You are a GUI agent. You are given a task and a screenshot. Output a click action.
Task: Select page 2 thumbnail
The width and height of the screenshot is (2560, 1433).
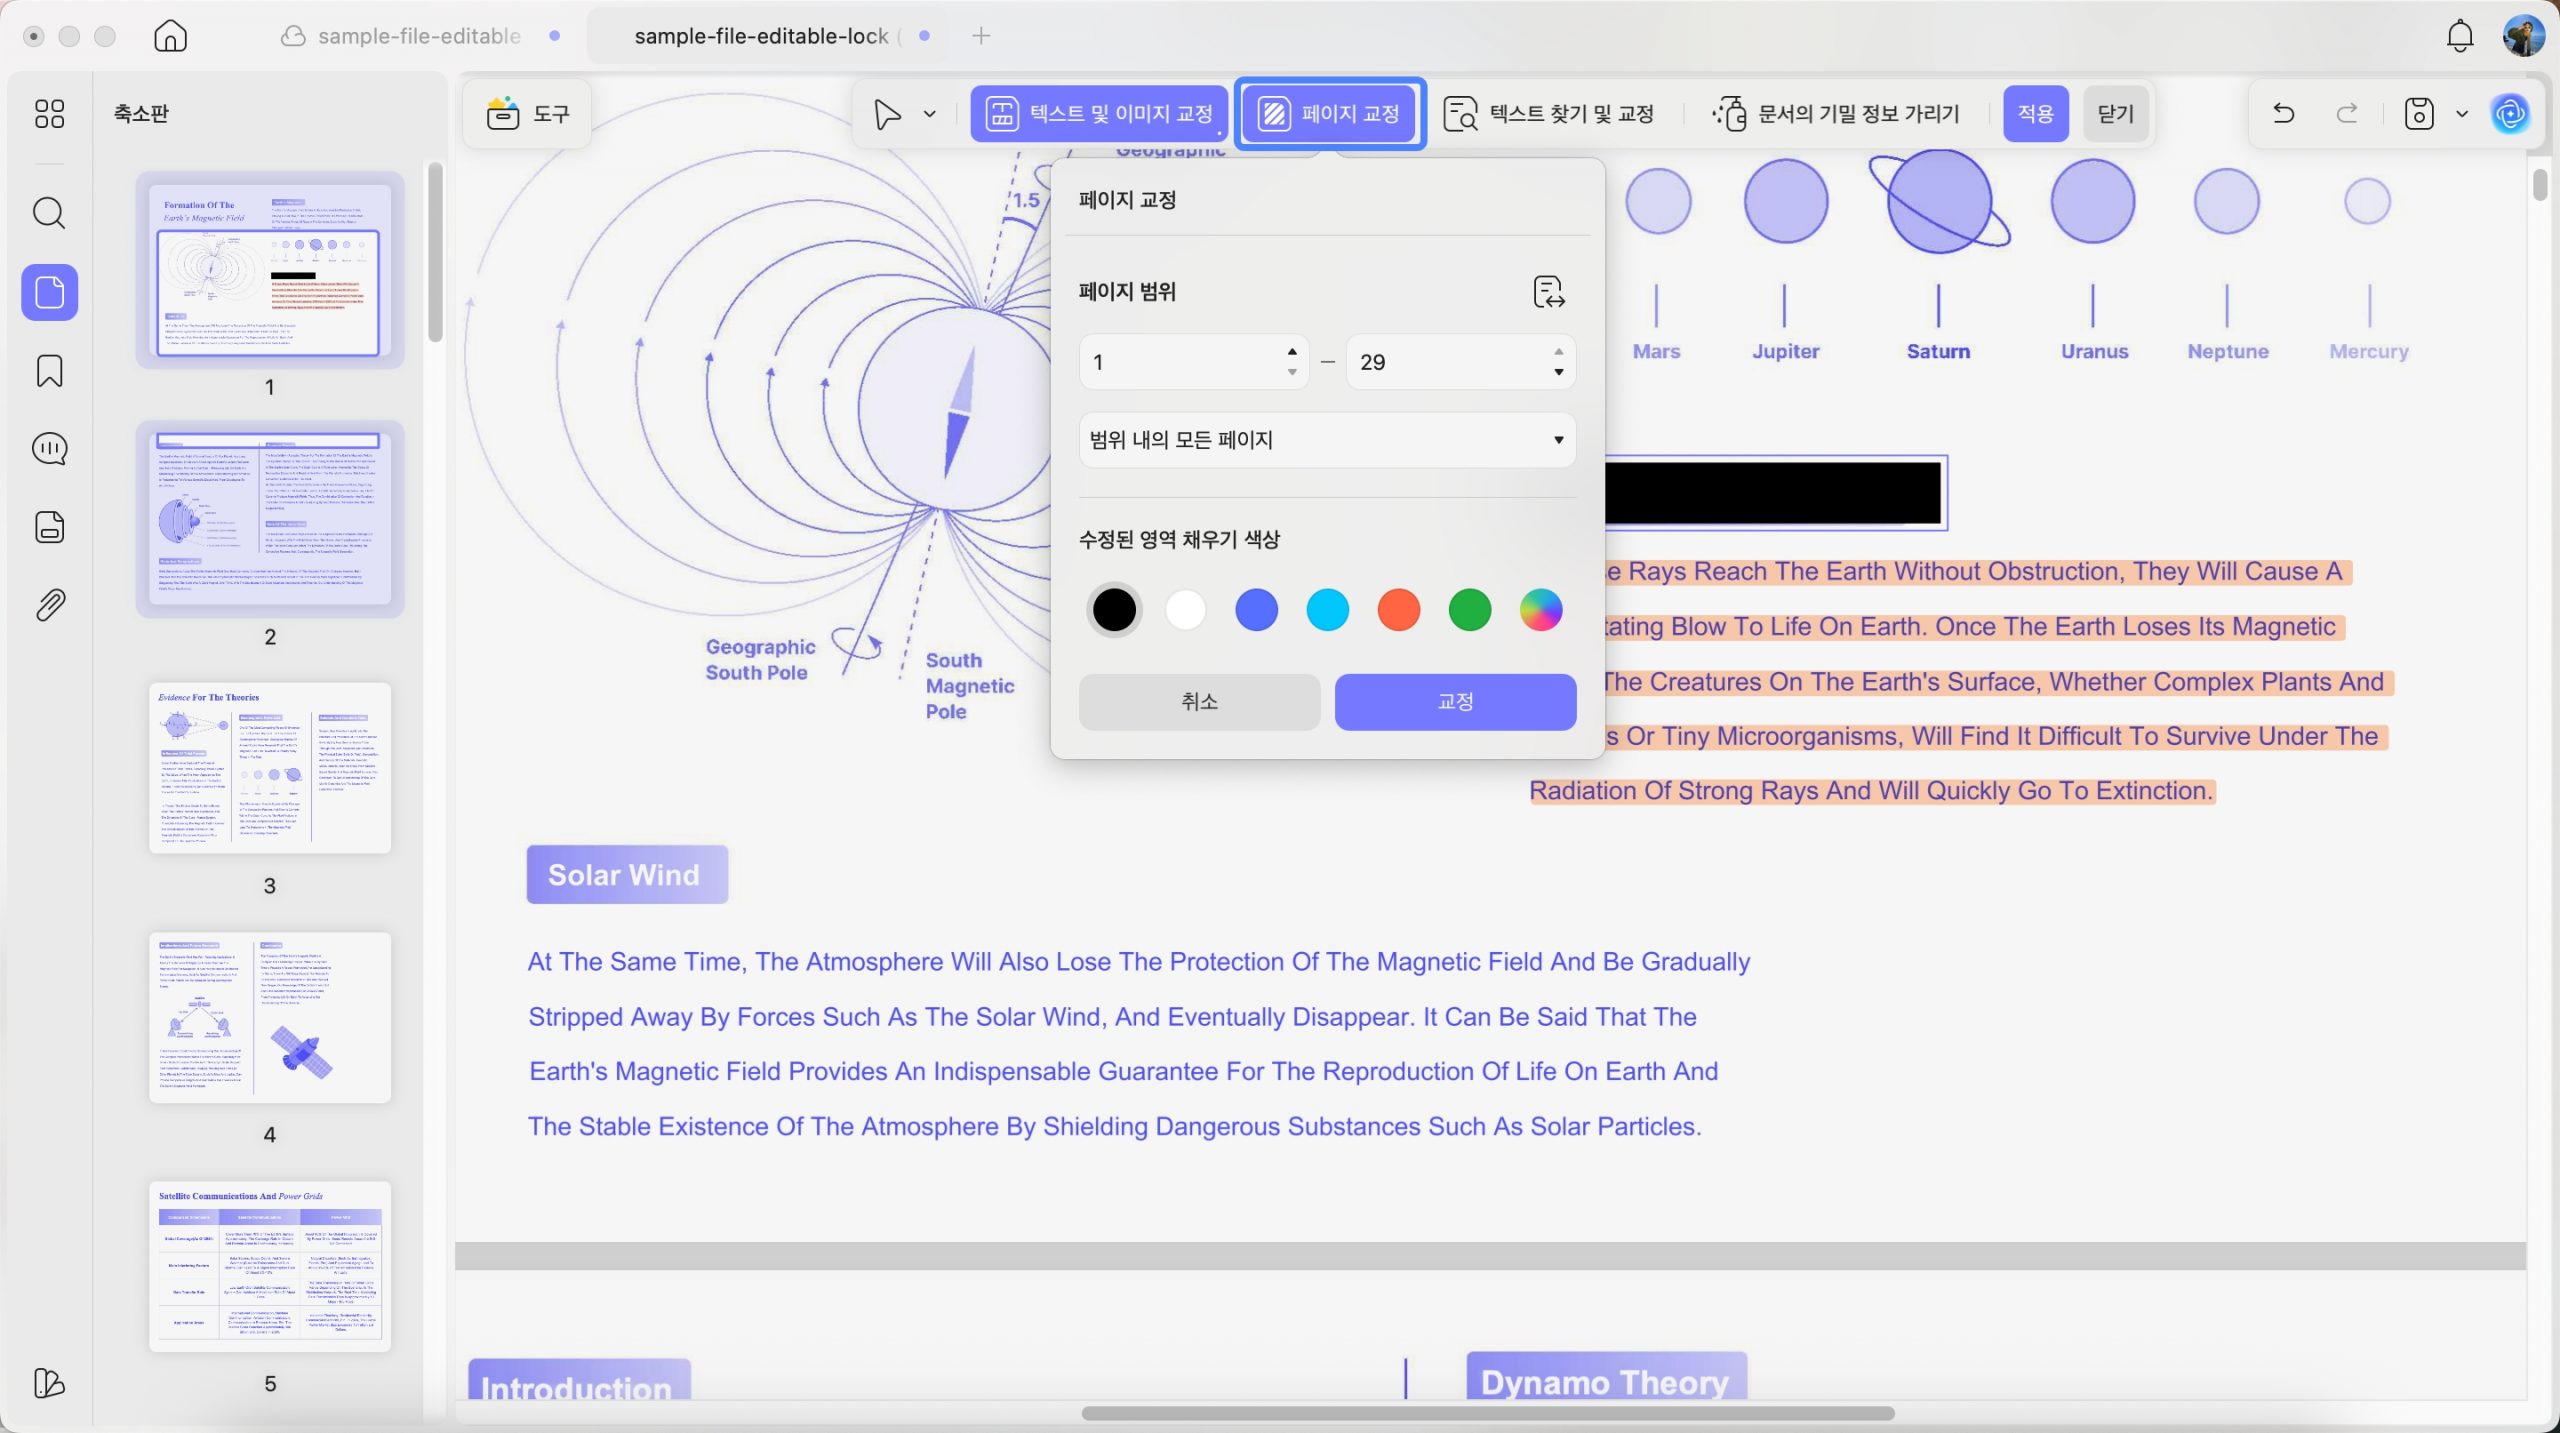[x=270, y=519]
